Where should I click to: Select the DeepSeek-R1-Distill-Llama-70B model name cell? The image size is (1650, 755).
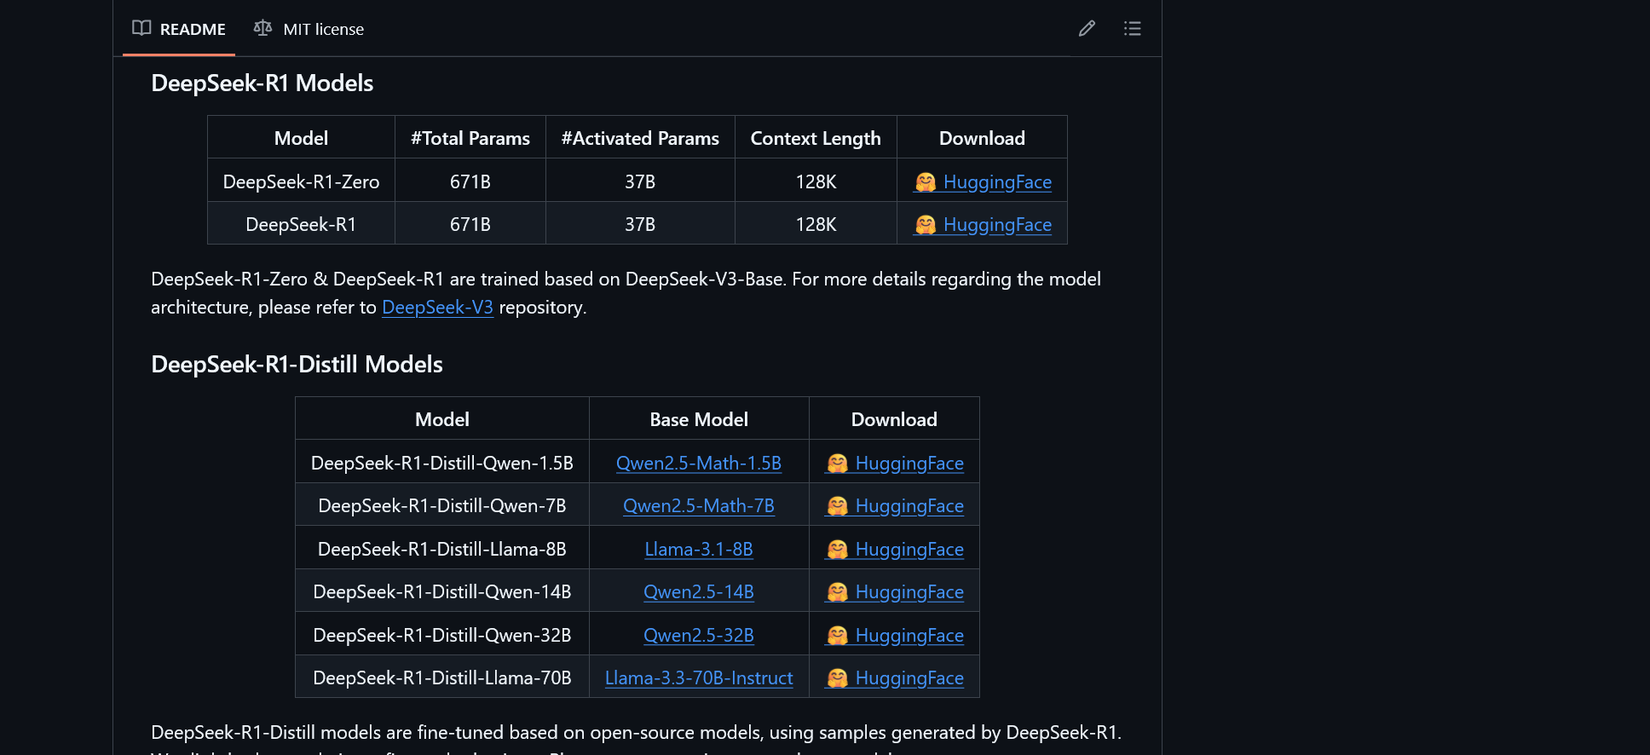pyautogui.click(x=442, y=678)
